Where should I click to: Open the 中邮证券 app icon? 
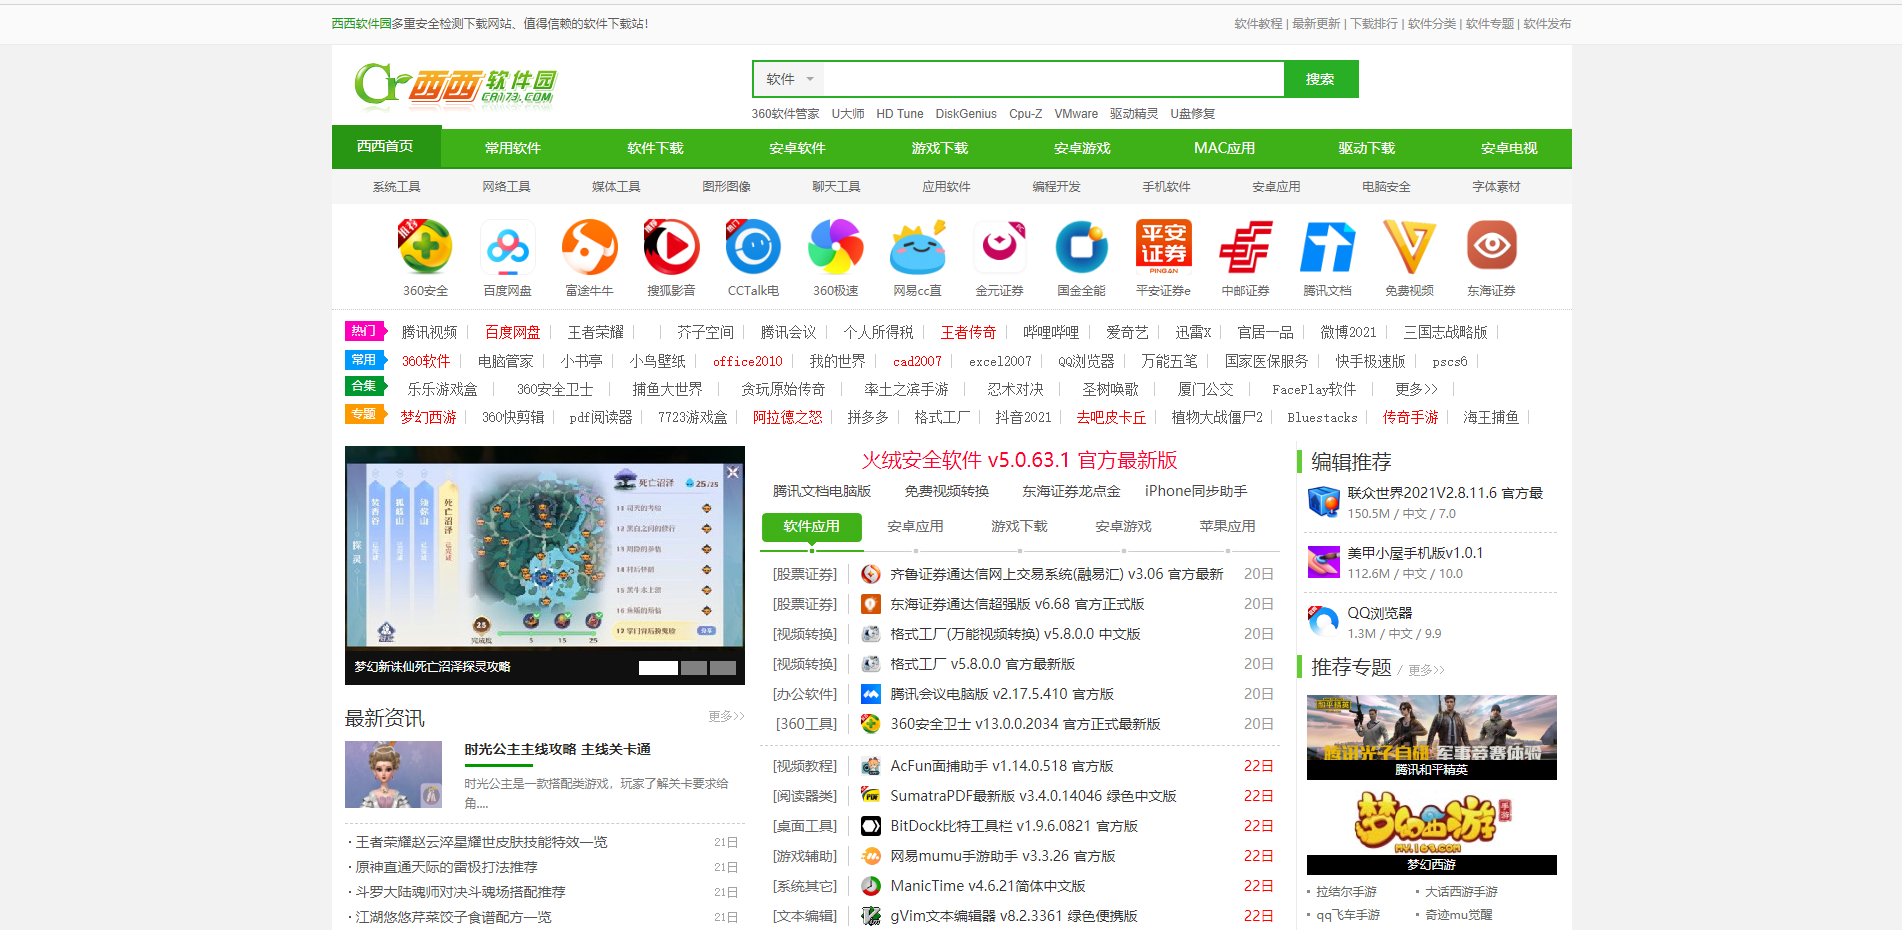click(1246, 247)
